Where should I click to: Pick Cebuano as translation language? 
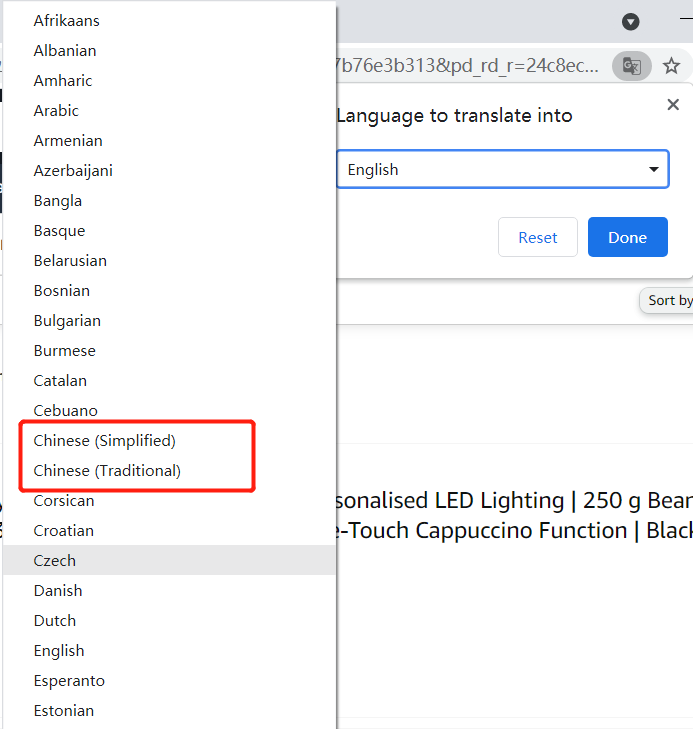click(169, 411)
